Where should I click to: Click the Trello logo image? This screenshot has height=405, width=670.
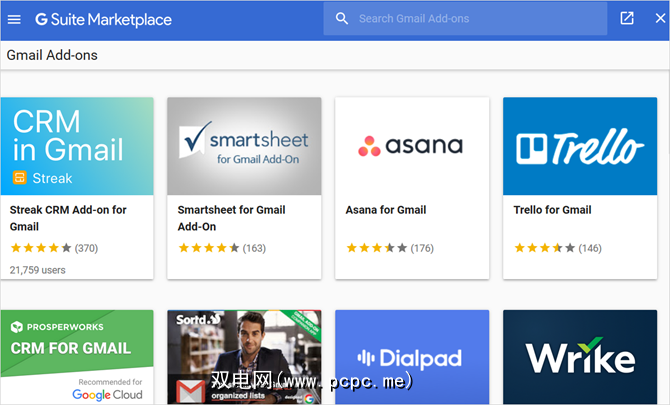[579, 146]
